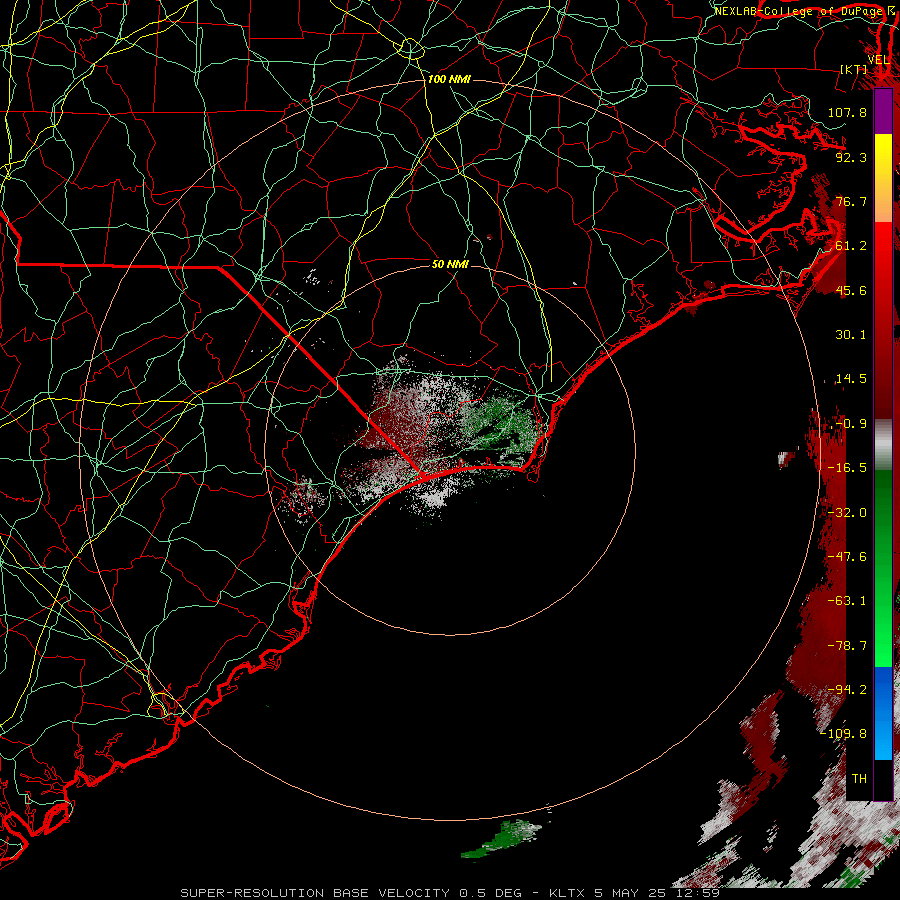Select the 45.6 legend value
The height and width of the screenshot is (900, 900).
tap(851, 290)
